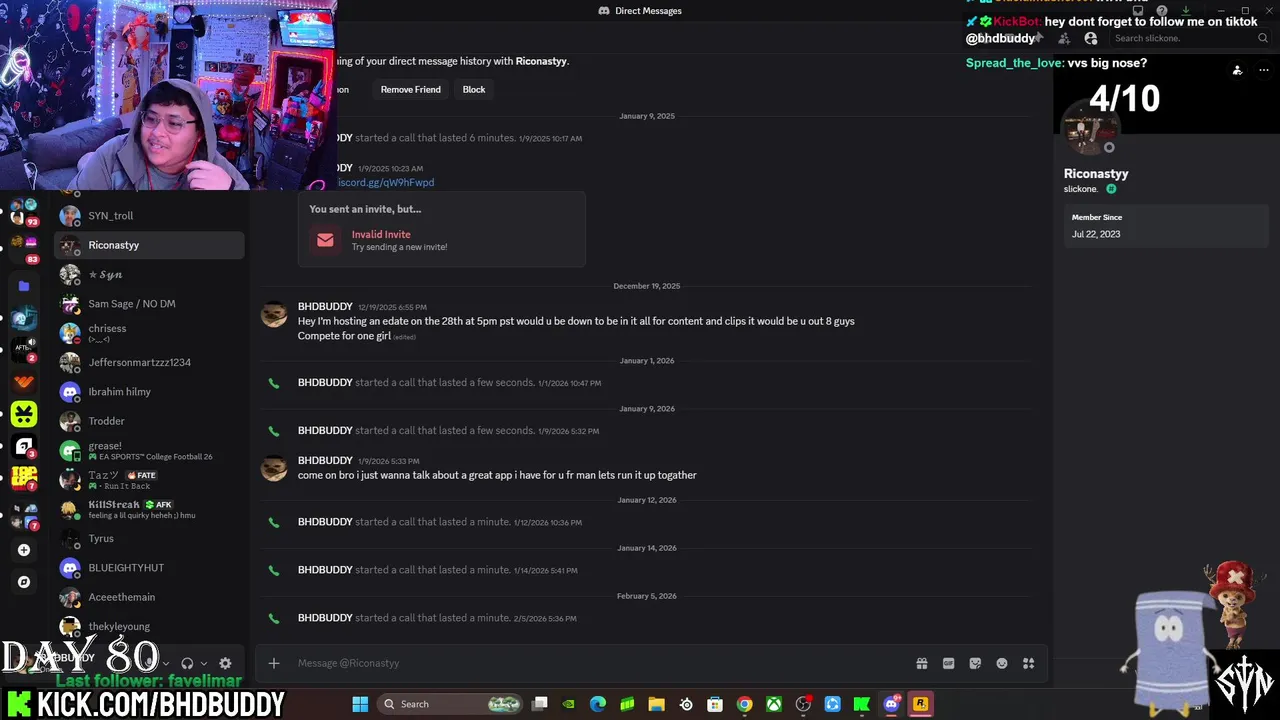Select chrisess direct message

149,333
